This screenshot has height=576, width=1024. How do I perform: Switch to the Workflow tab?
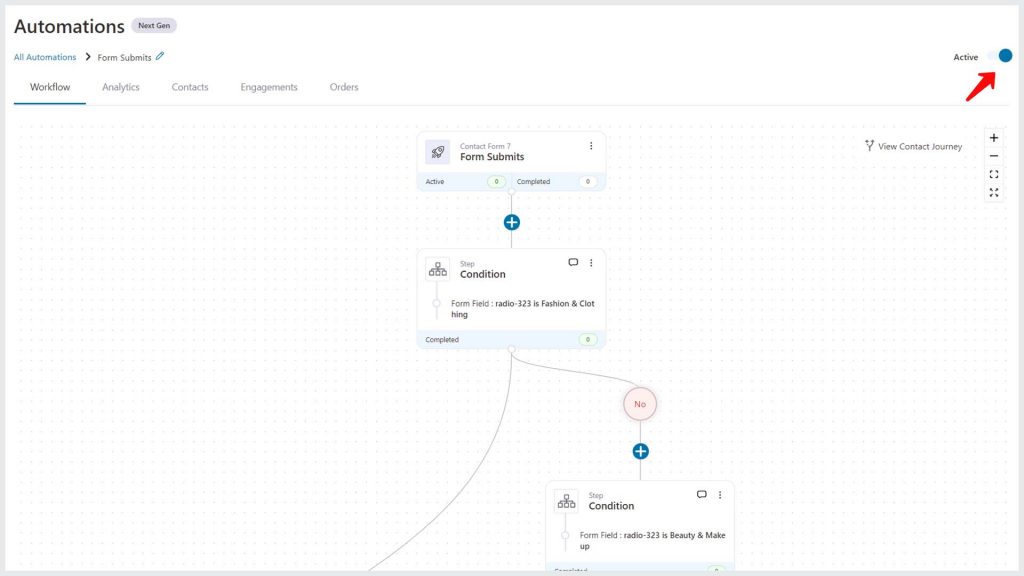point(50,87)
